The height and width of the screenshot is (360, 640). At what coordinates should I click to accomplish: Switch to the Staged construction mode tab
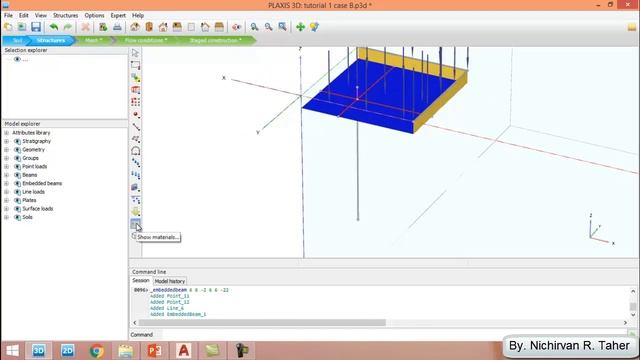pyautogui.click(x=215, y=40)
